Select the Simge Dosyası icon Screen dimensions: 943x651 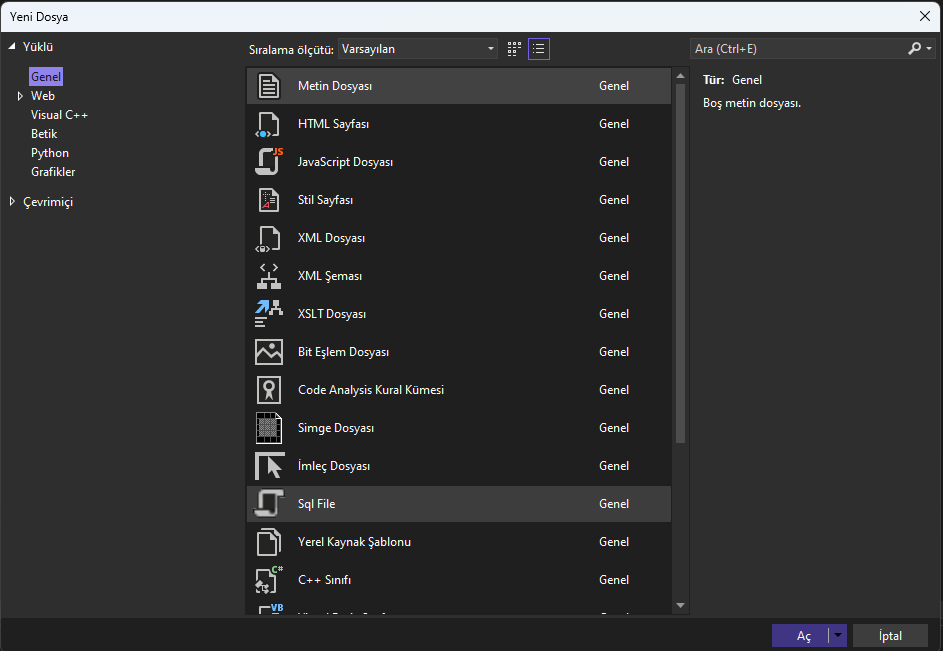[268, 428]
